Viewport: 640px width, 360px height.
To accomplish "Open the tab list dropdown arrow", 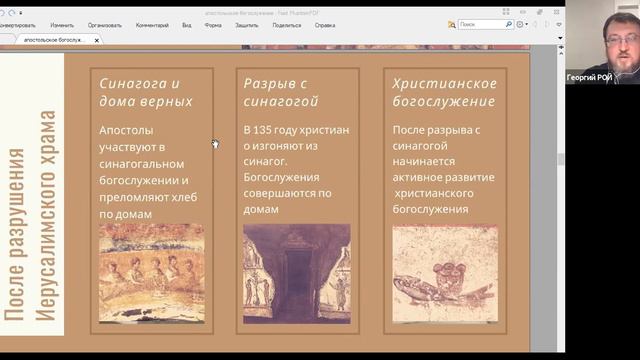I will point(560,38).
